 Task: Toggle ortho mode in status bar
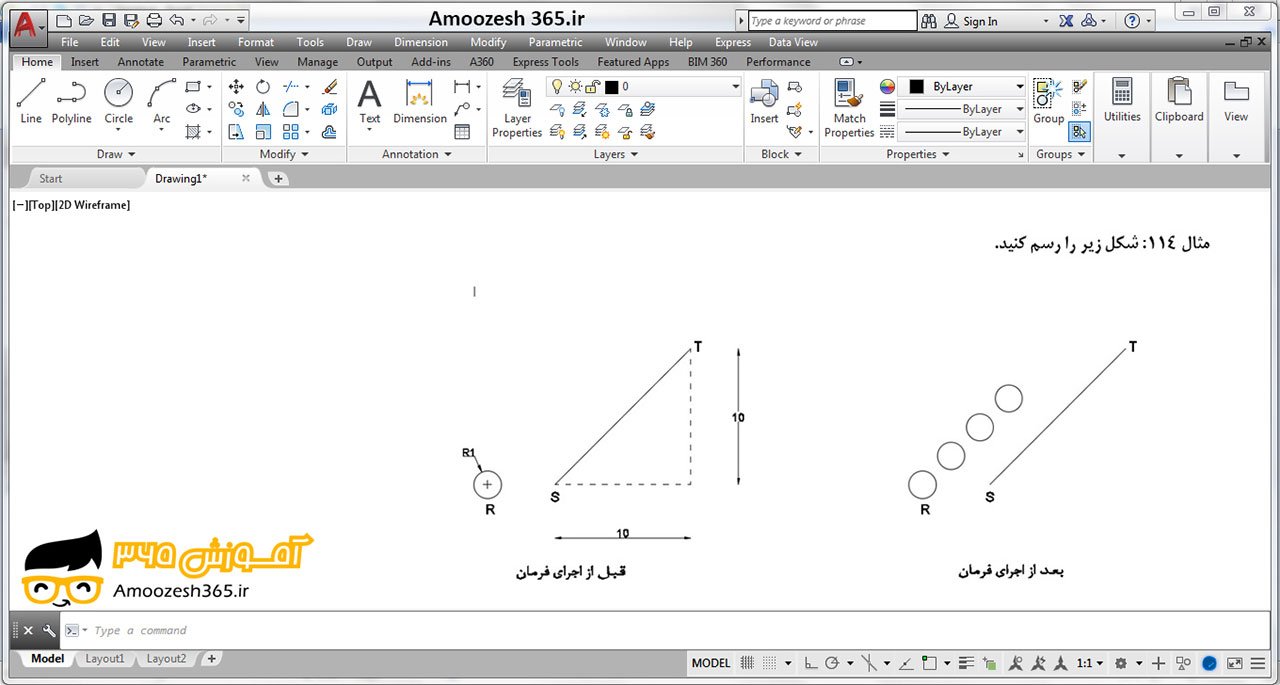point(811,663)
